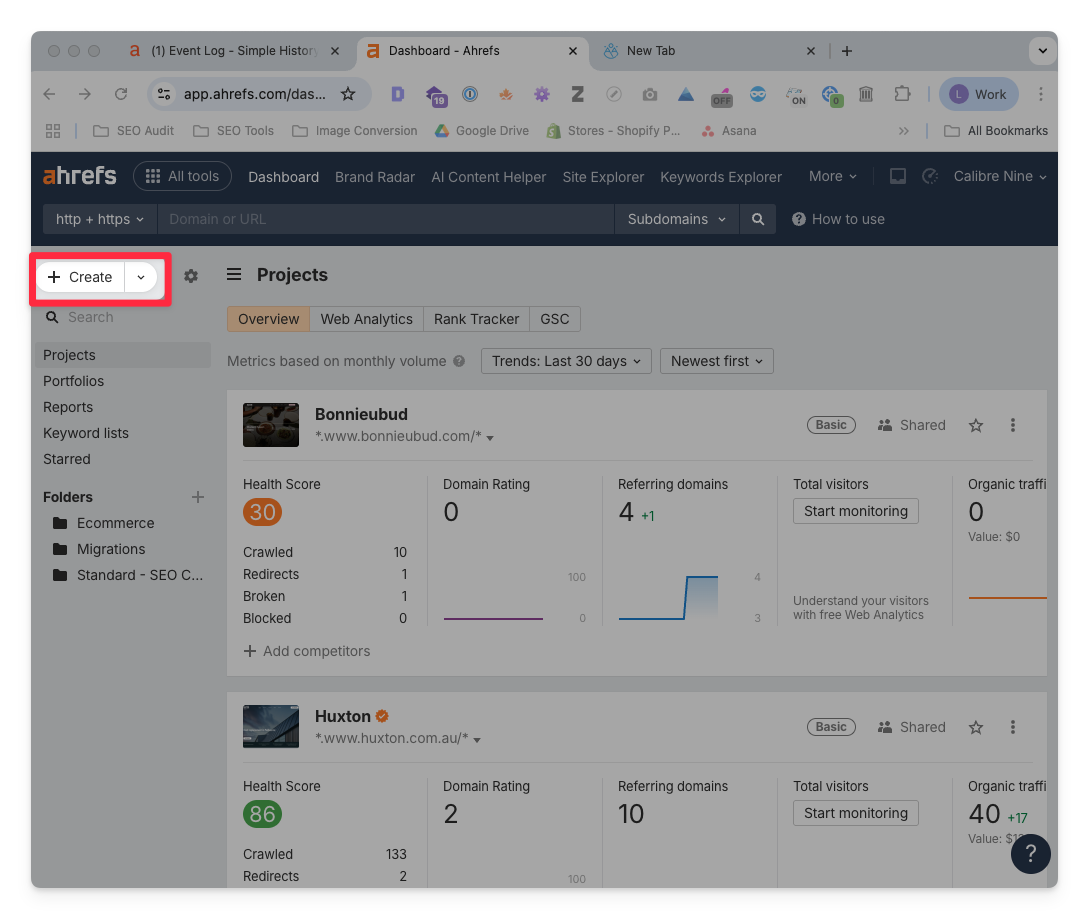Open the Newest first sort dropdown
The height and width of the screenshot is (919, 1089).
pos(716,361)
